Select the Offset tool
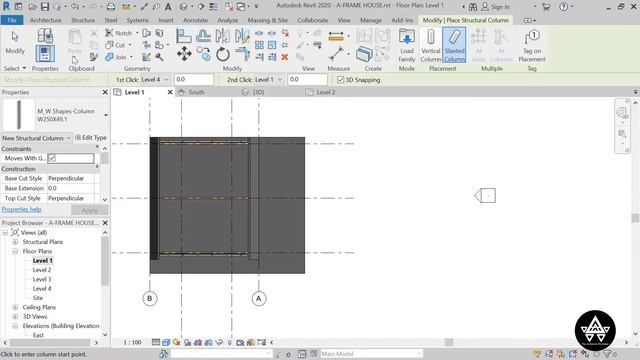640x360 pixels. (x=203, y=36)
